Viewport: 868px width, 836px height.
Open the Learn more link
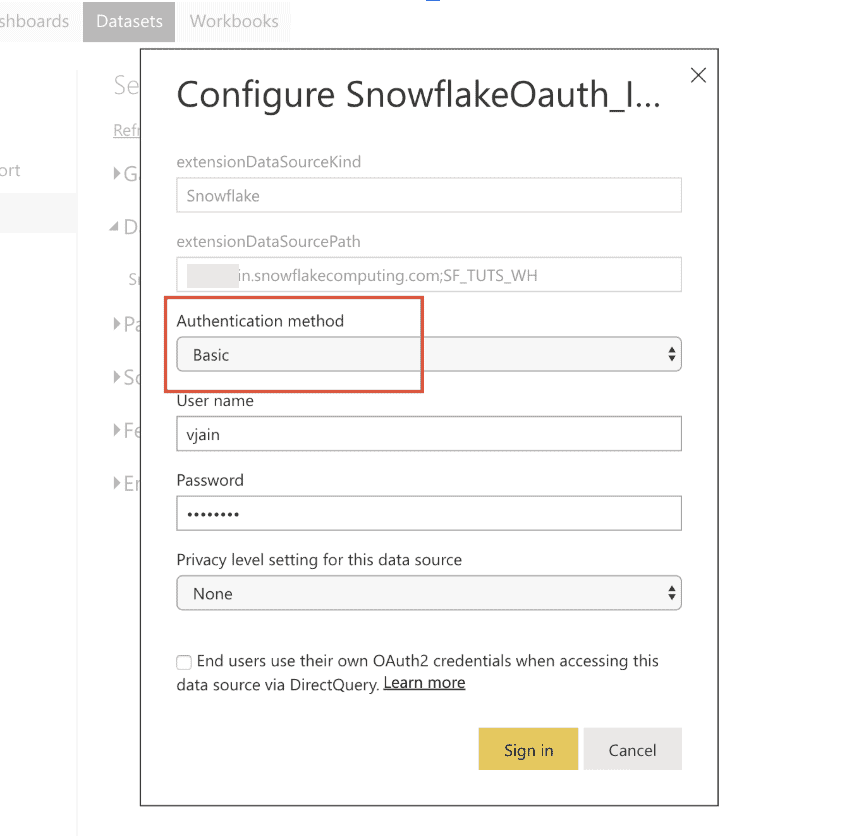[x=424, y=683]
